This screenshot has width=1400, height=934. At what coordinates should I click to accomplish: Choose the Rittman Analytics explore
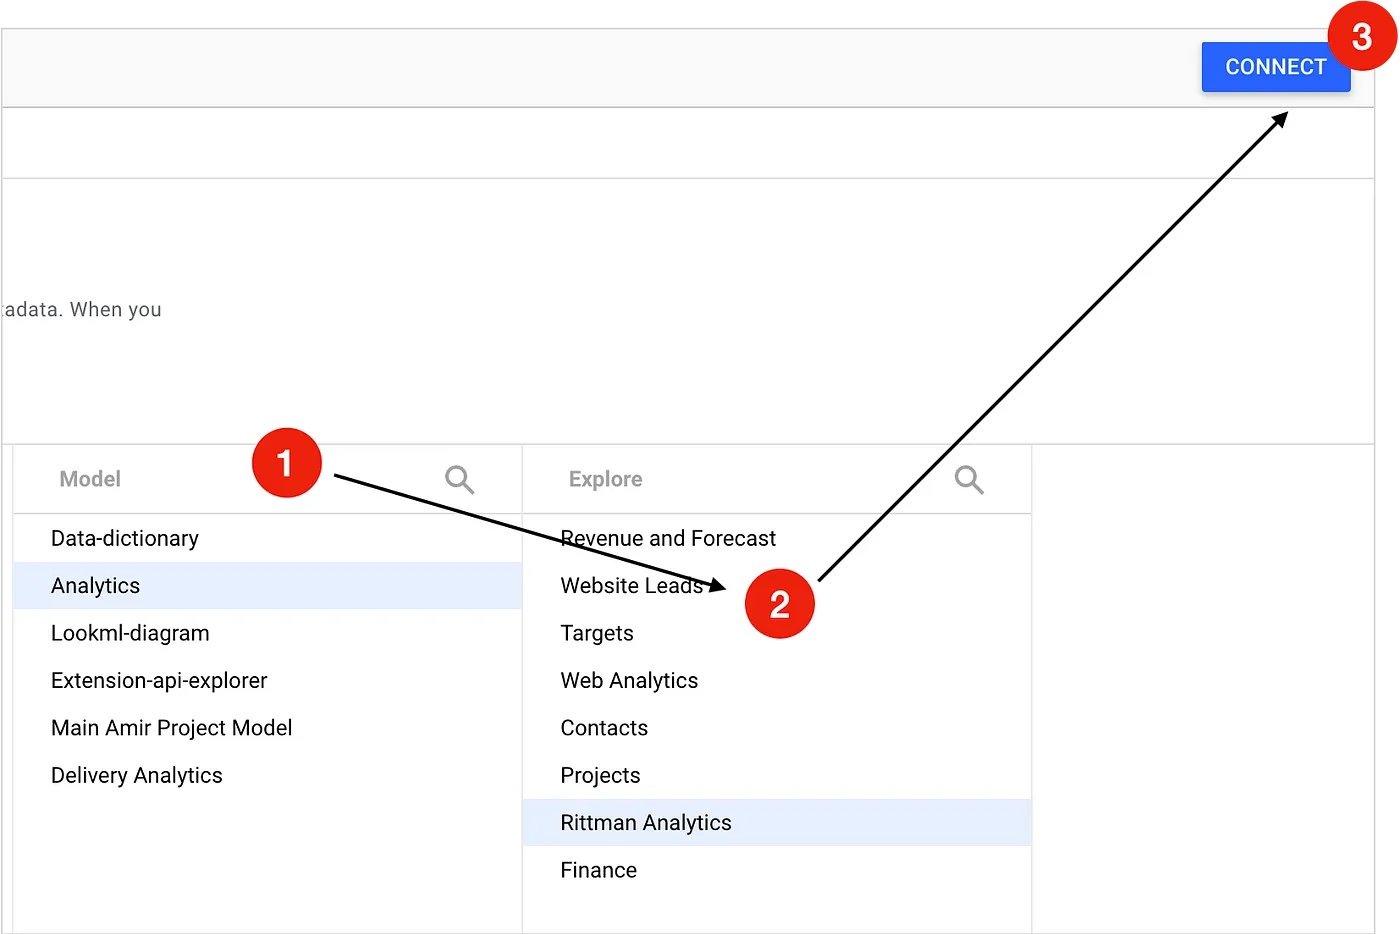click(x=646, y=823)
